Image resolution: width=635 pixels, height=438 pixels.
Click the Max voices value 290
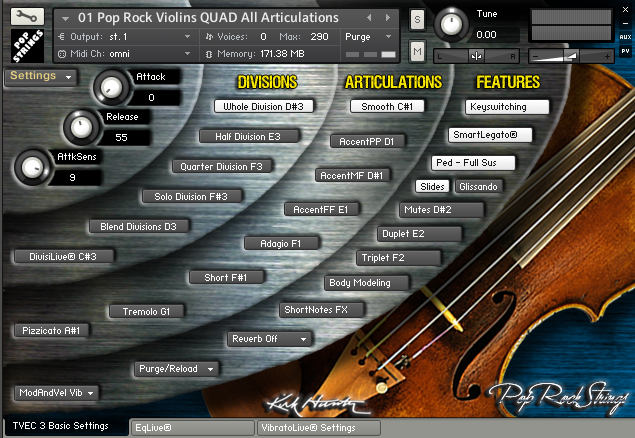(x=319, y=37)
